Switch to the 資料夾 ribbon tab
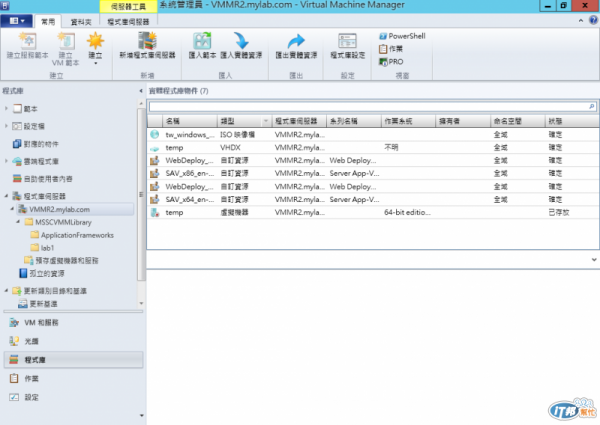The image size is (600, 425). click(81, 22)
